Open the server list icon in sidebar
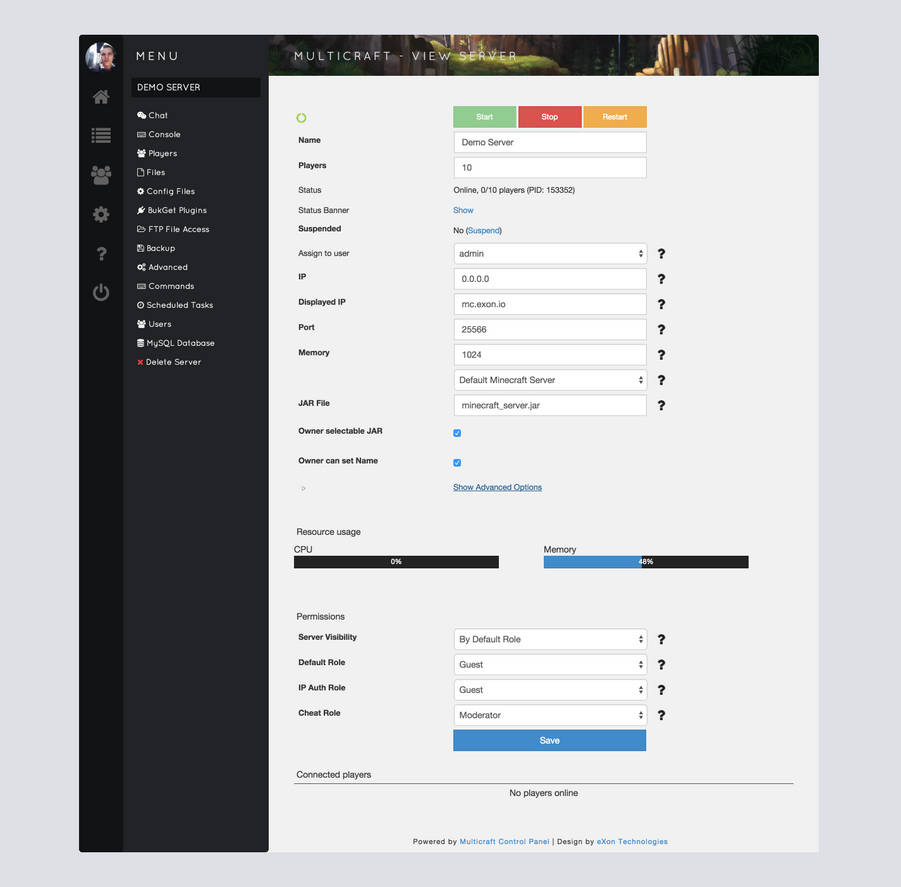Screen dimensions: 901x887 coord(101,136)
